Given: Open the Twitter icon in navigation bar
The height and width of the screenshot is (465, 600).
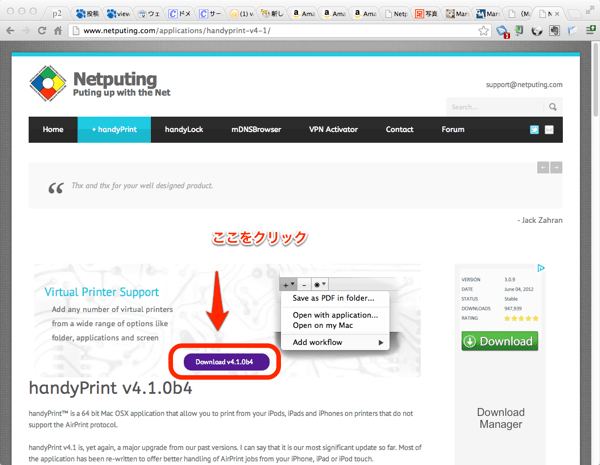Looking at the screenshot, I should tap(534, 130).
